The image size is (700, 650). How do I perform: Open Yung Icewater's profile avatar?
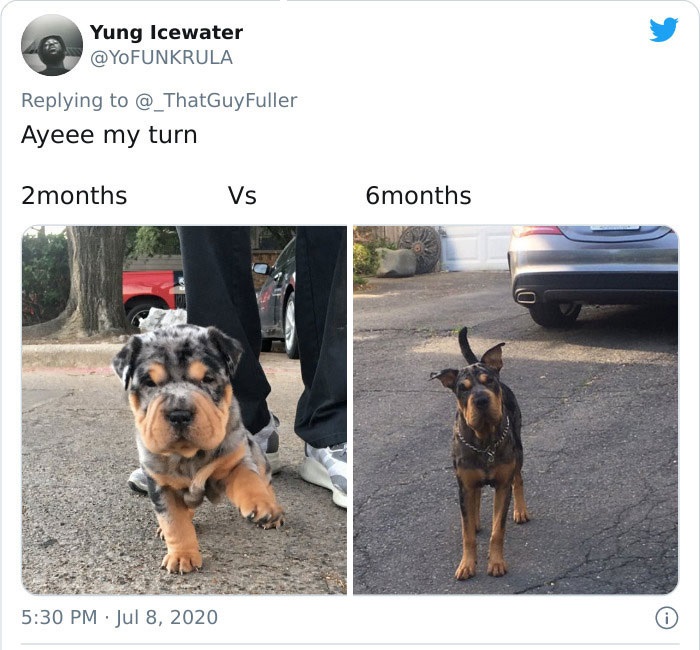coord(52,45)
